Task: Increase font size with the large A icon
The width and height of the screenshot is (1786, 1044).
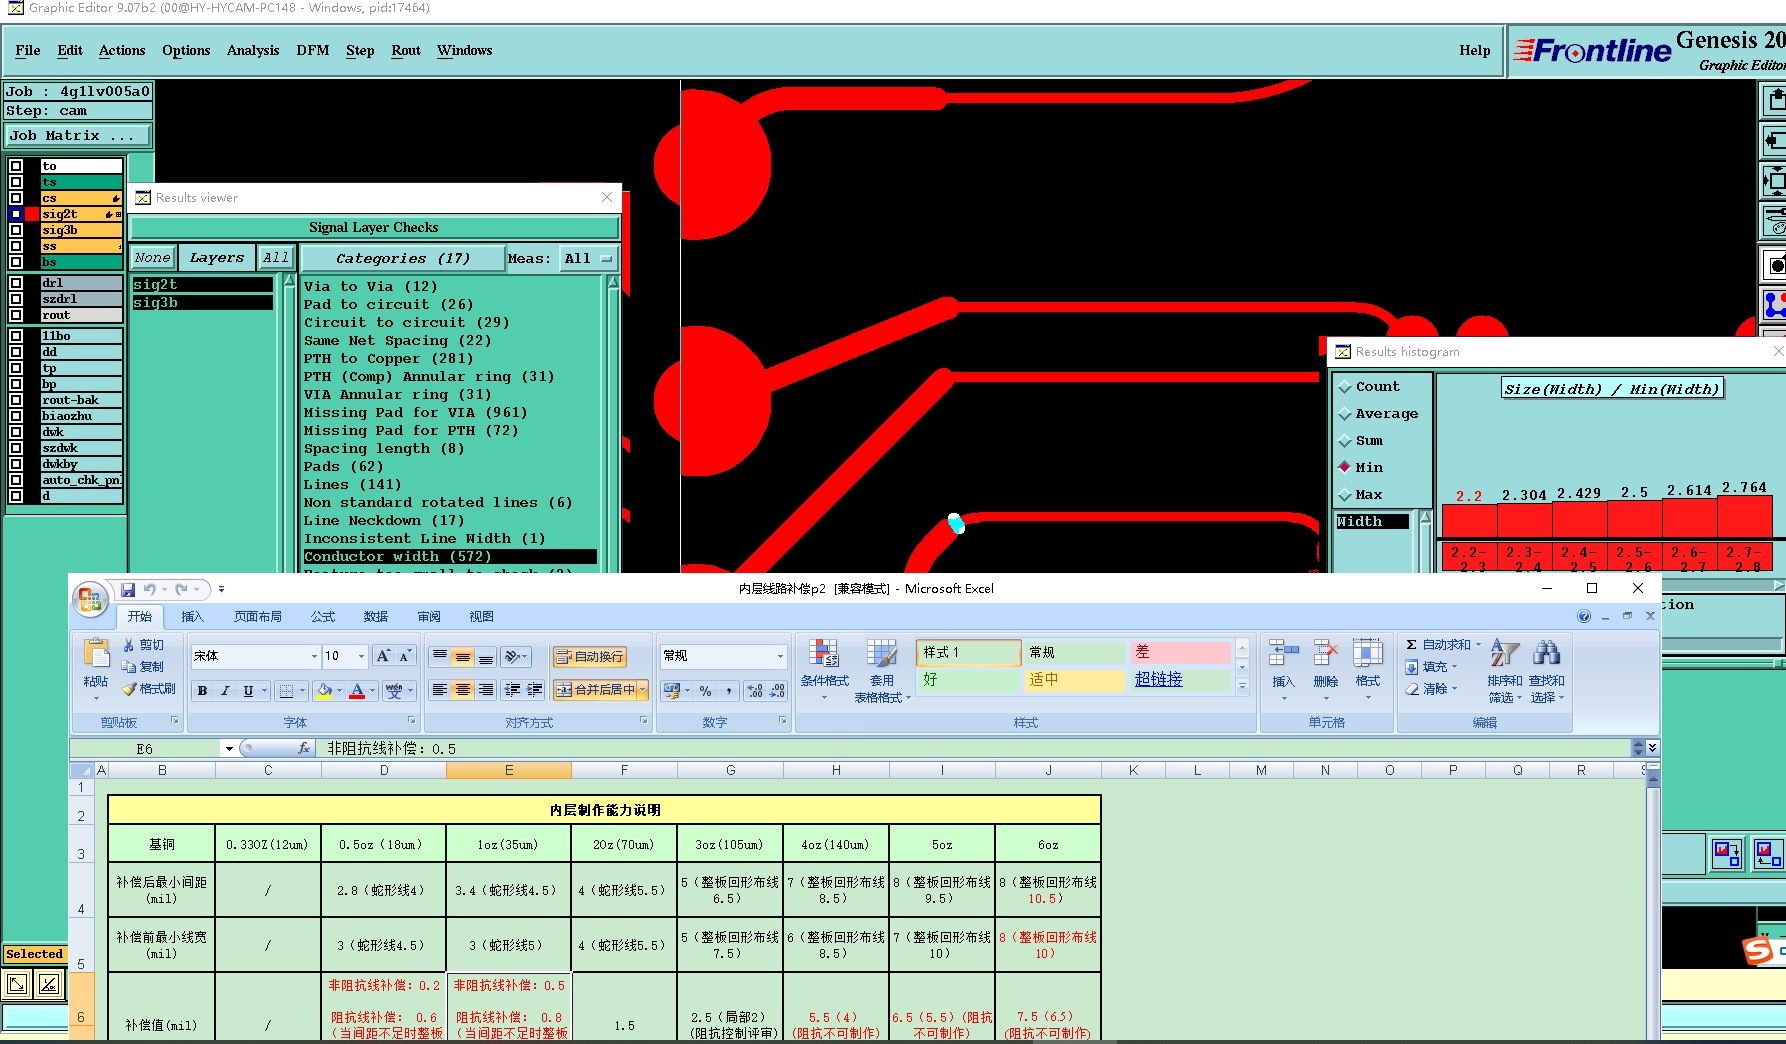Action: click(x=383, y=656)
